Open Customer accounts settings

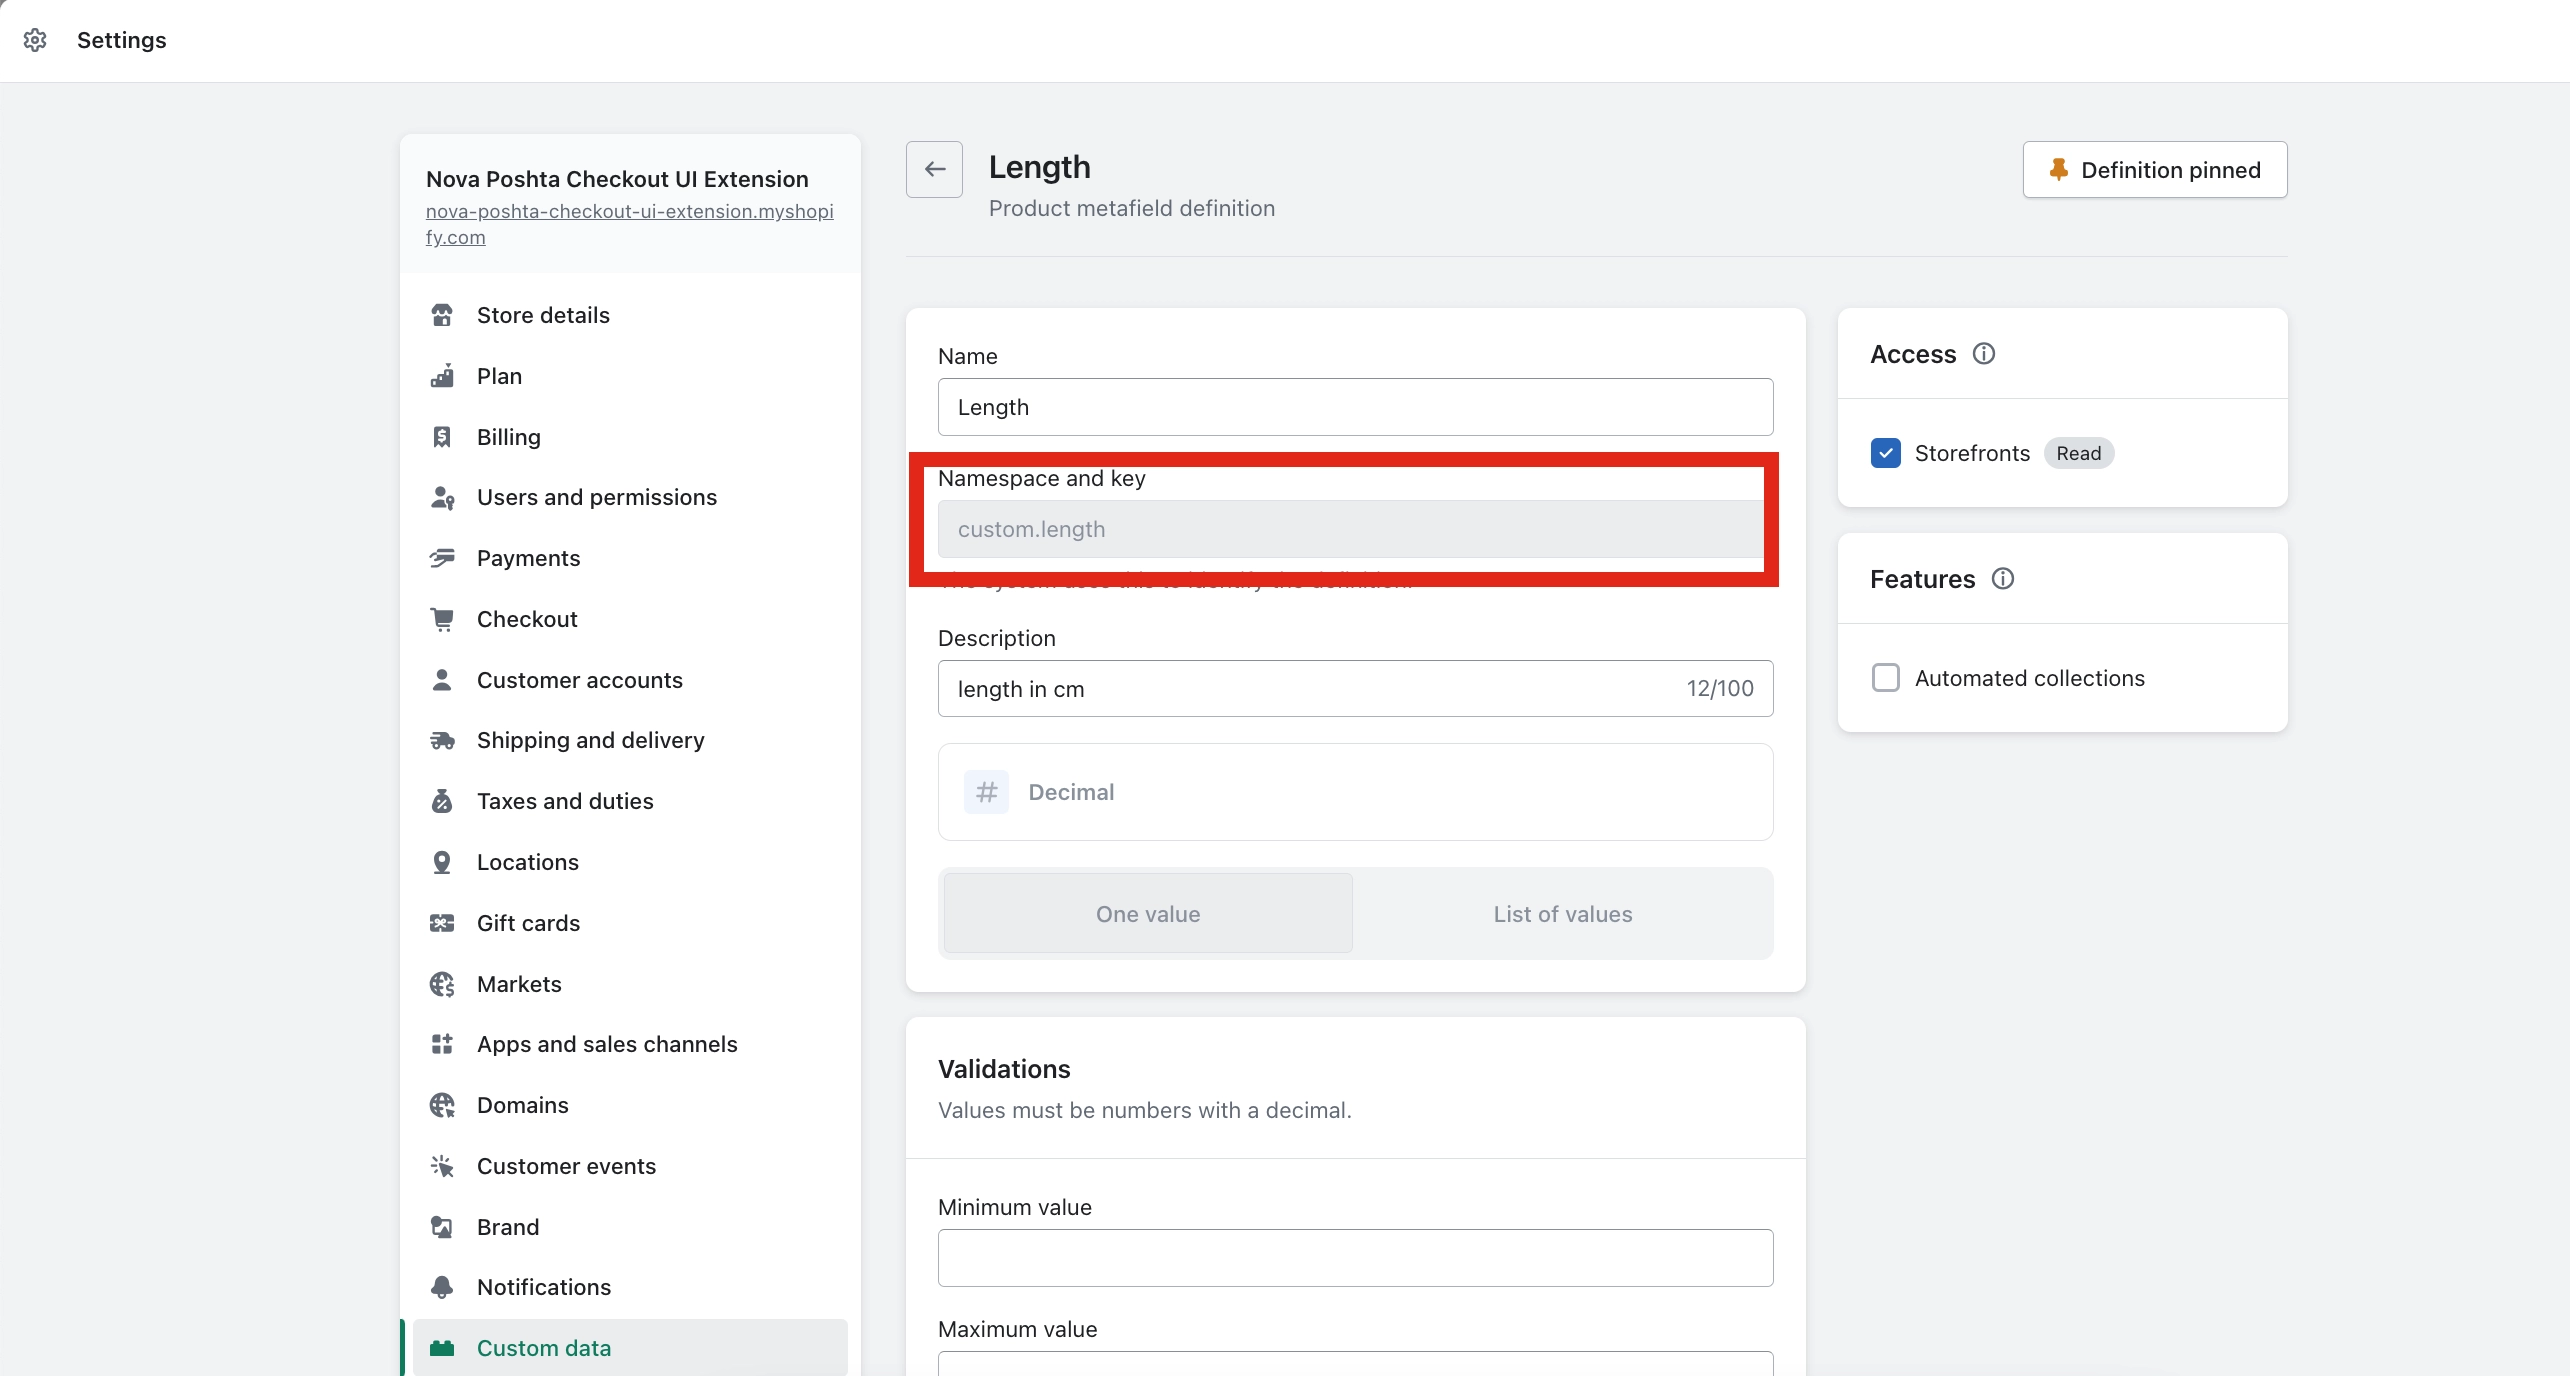(630, 680)
